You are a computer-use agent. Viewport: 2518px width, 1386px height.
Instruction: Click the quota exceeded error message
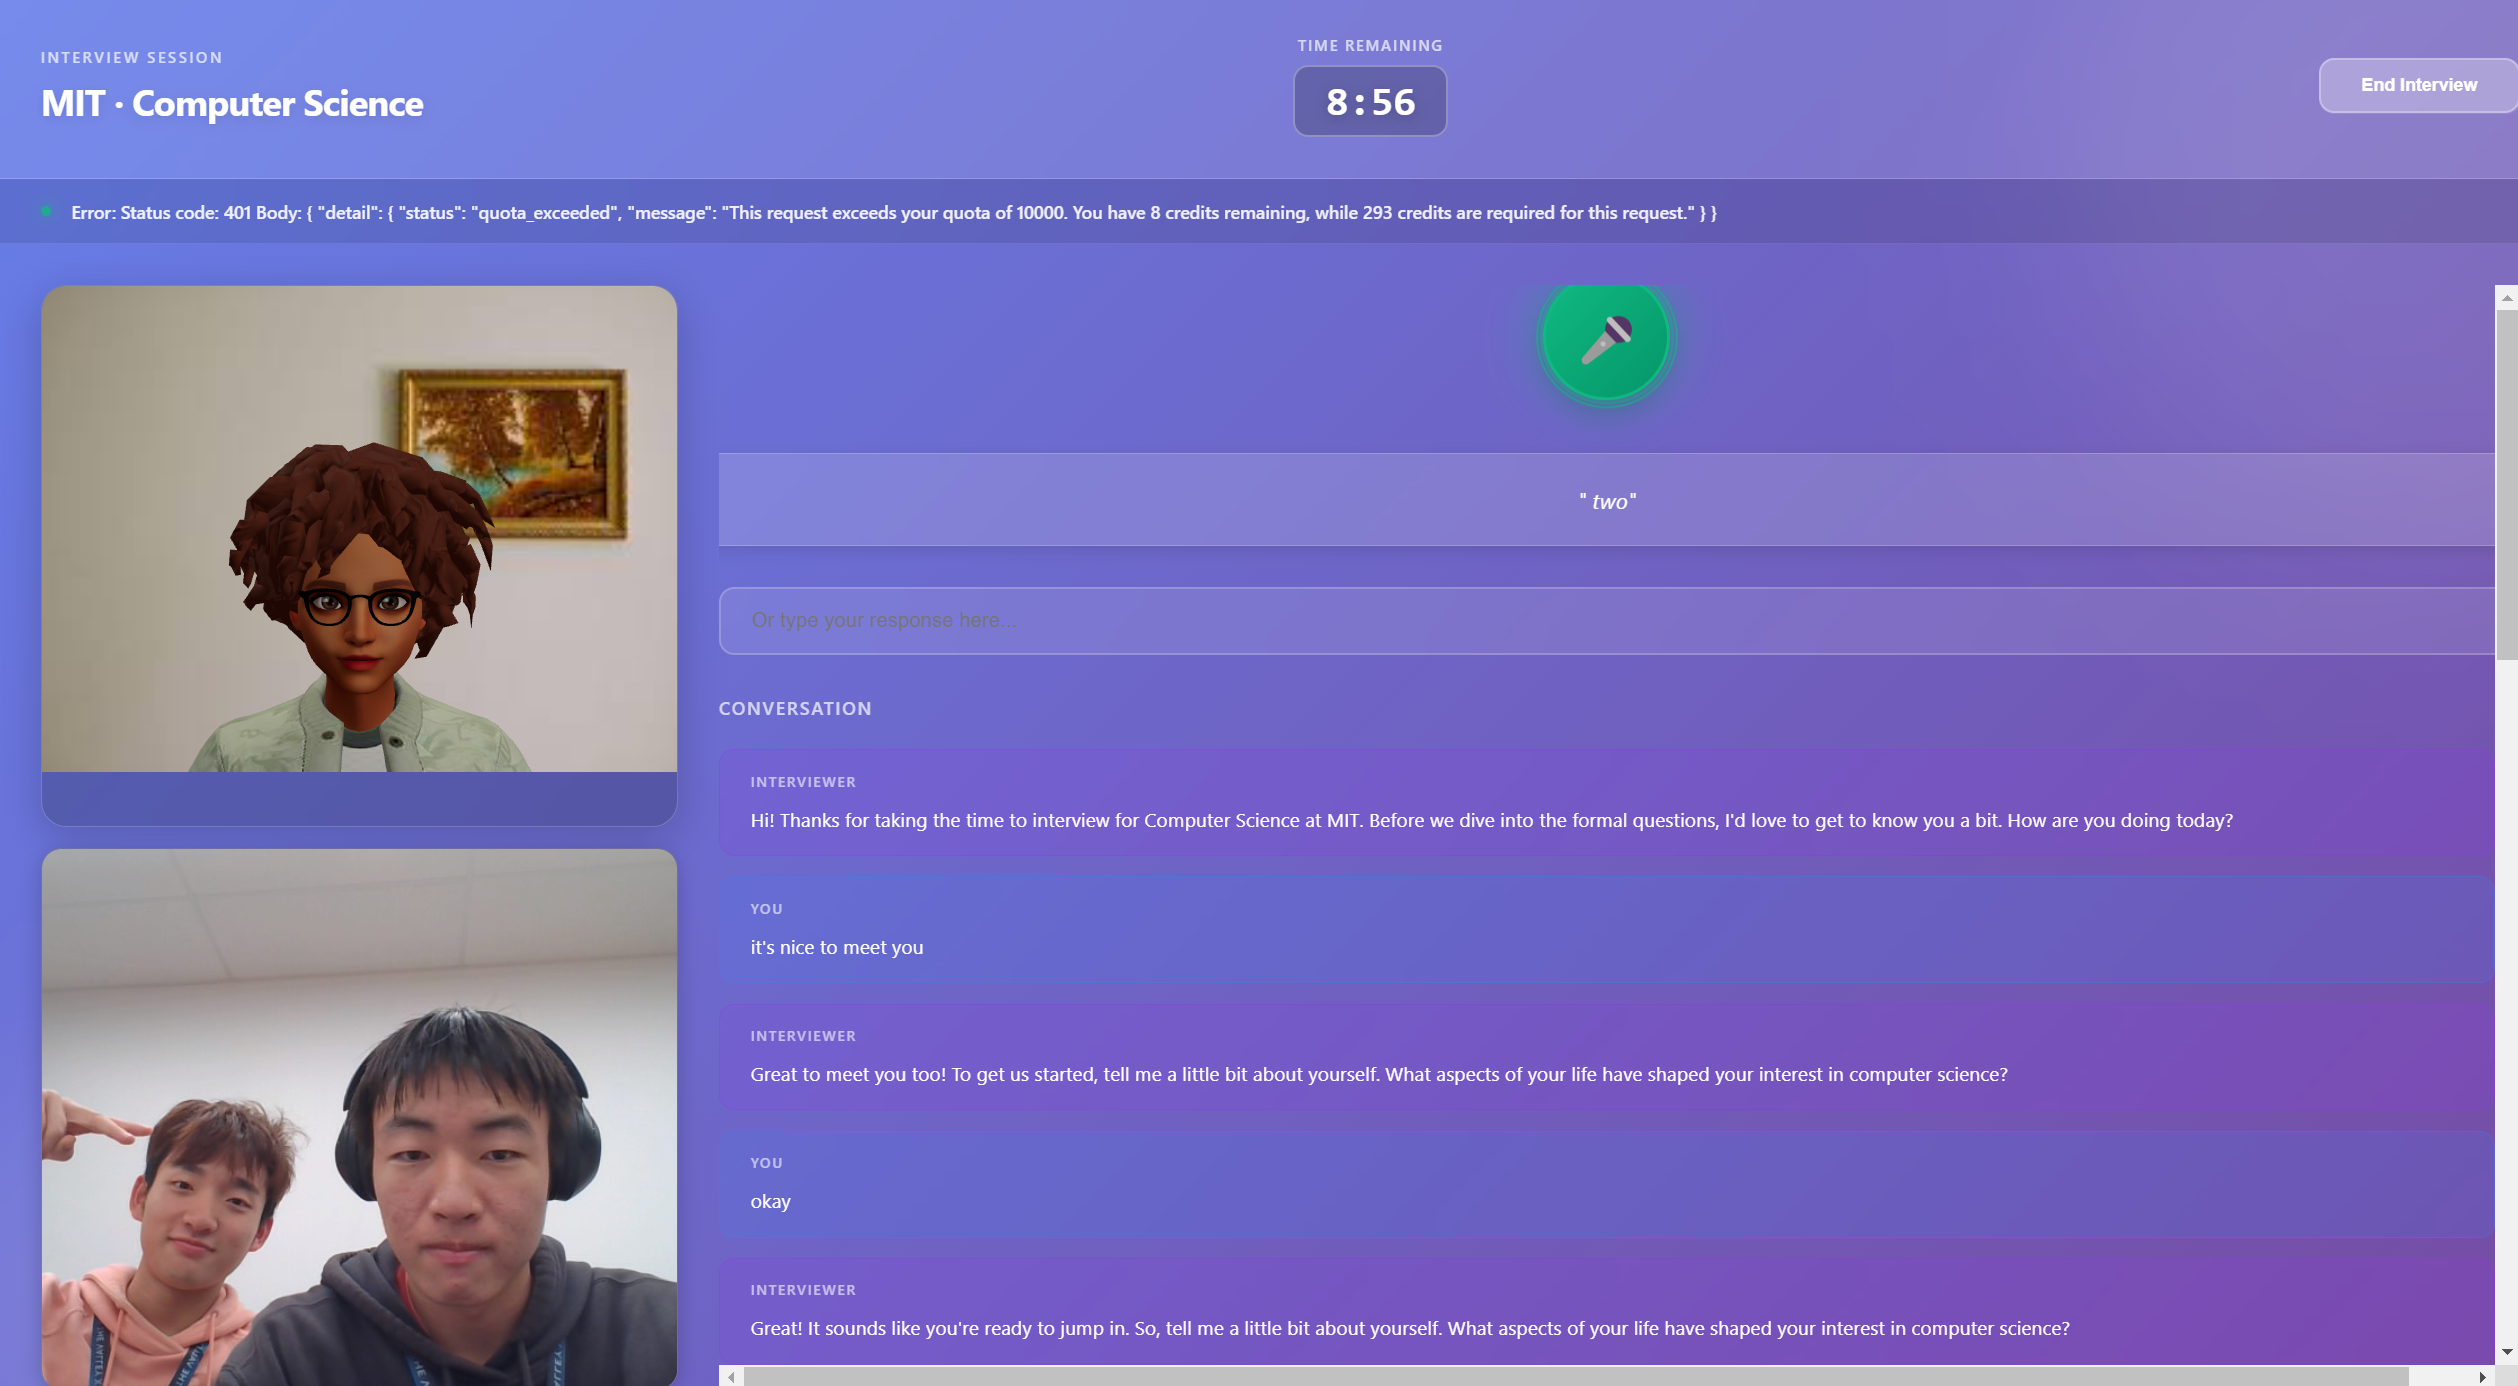(x=893, y=213)
